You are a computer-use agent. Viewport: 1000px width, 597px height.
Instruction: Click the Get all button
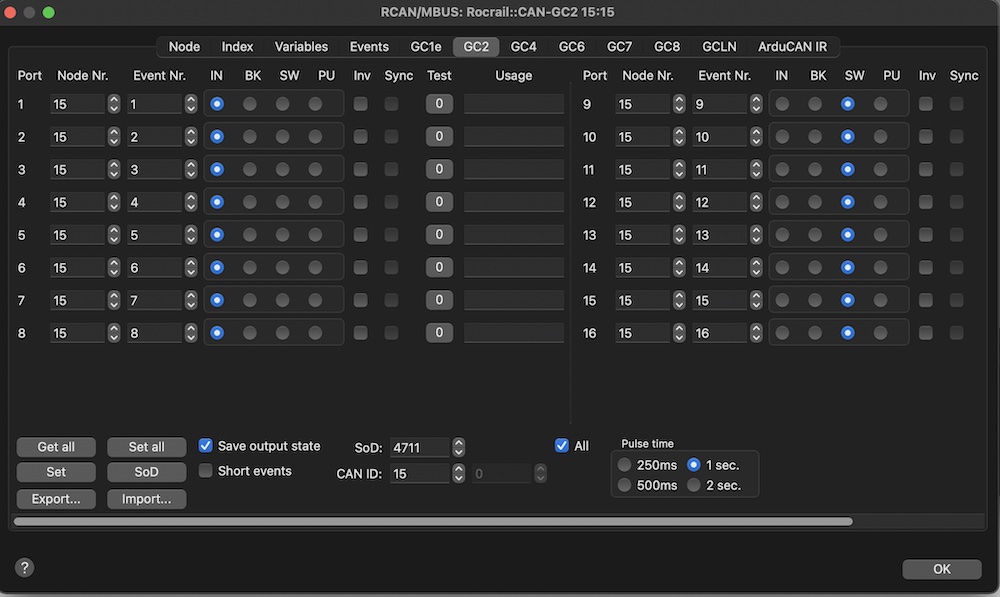click(56, 447)
